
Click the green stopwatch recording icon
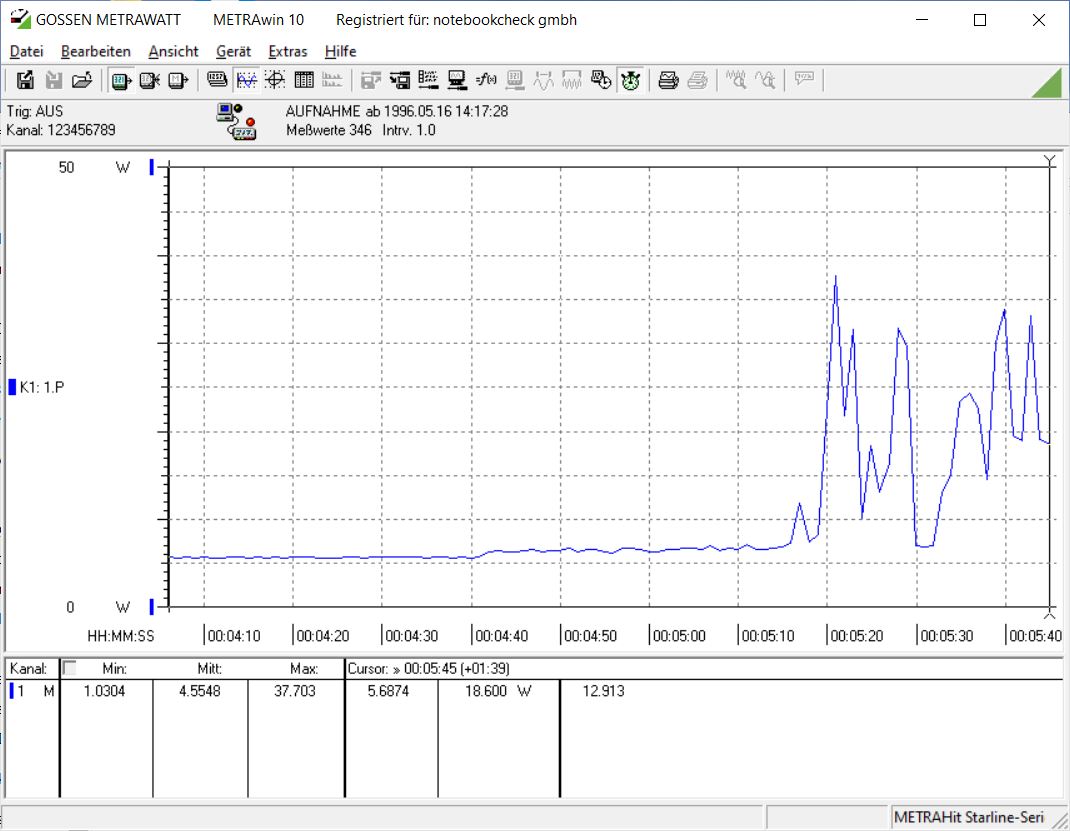(x=631, y=81)
